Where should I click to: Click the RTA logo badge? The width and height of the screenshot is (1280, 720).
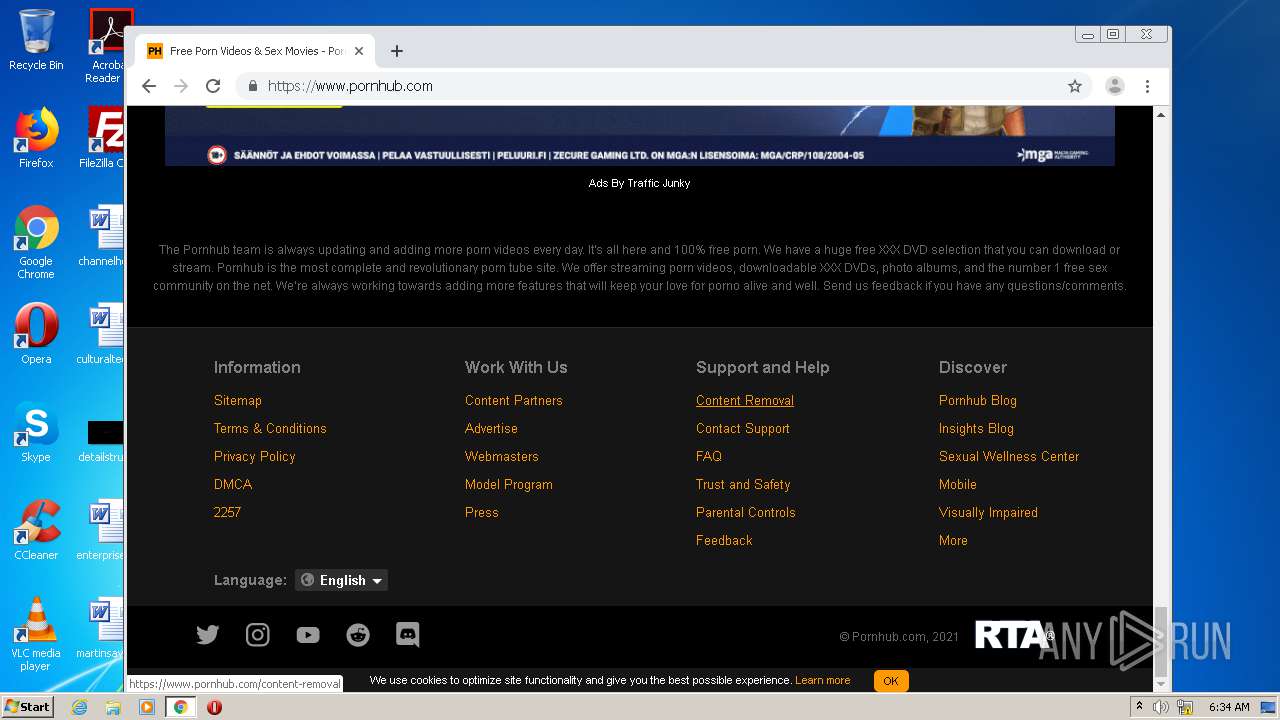click(1013, 636)
